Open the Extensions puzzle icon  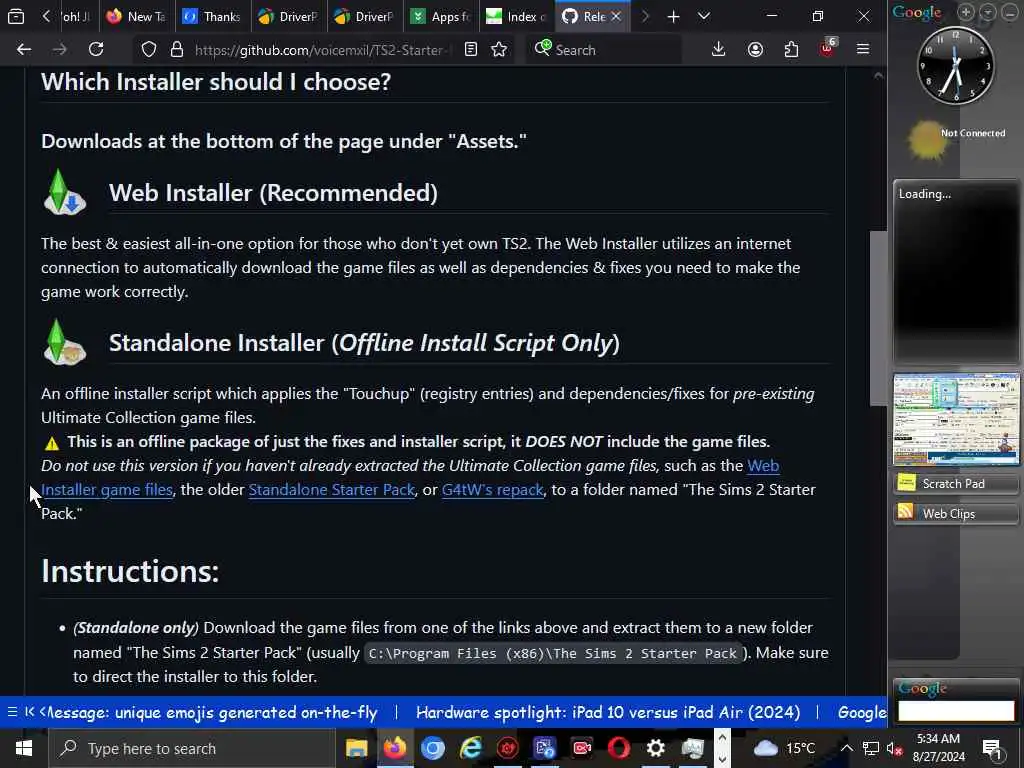(791, 49)
